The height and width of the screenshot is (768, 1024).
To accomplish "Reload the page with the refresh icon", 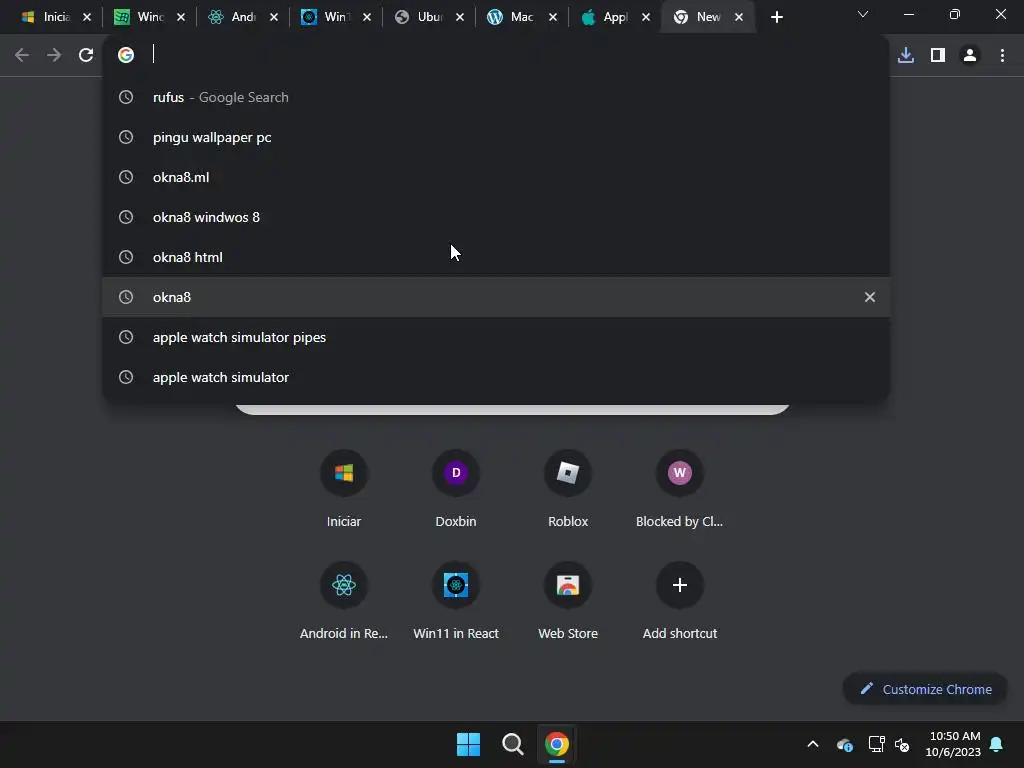I will (x=86, y=55).
